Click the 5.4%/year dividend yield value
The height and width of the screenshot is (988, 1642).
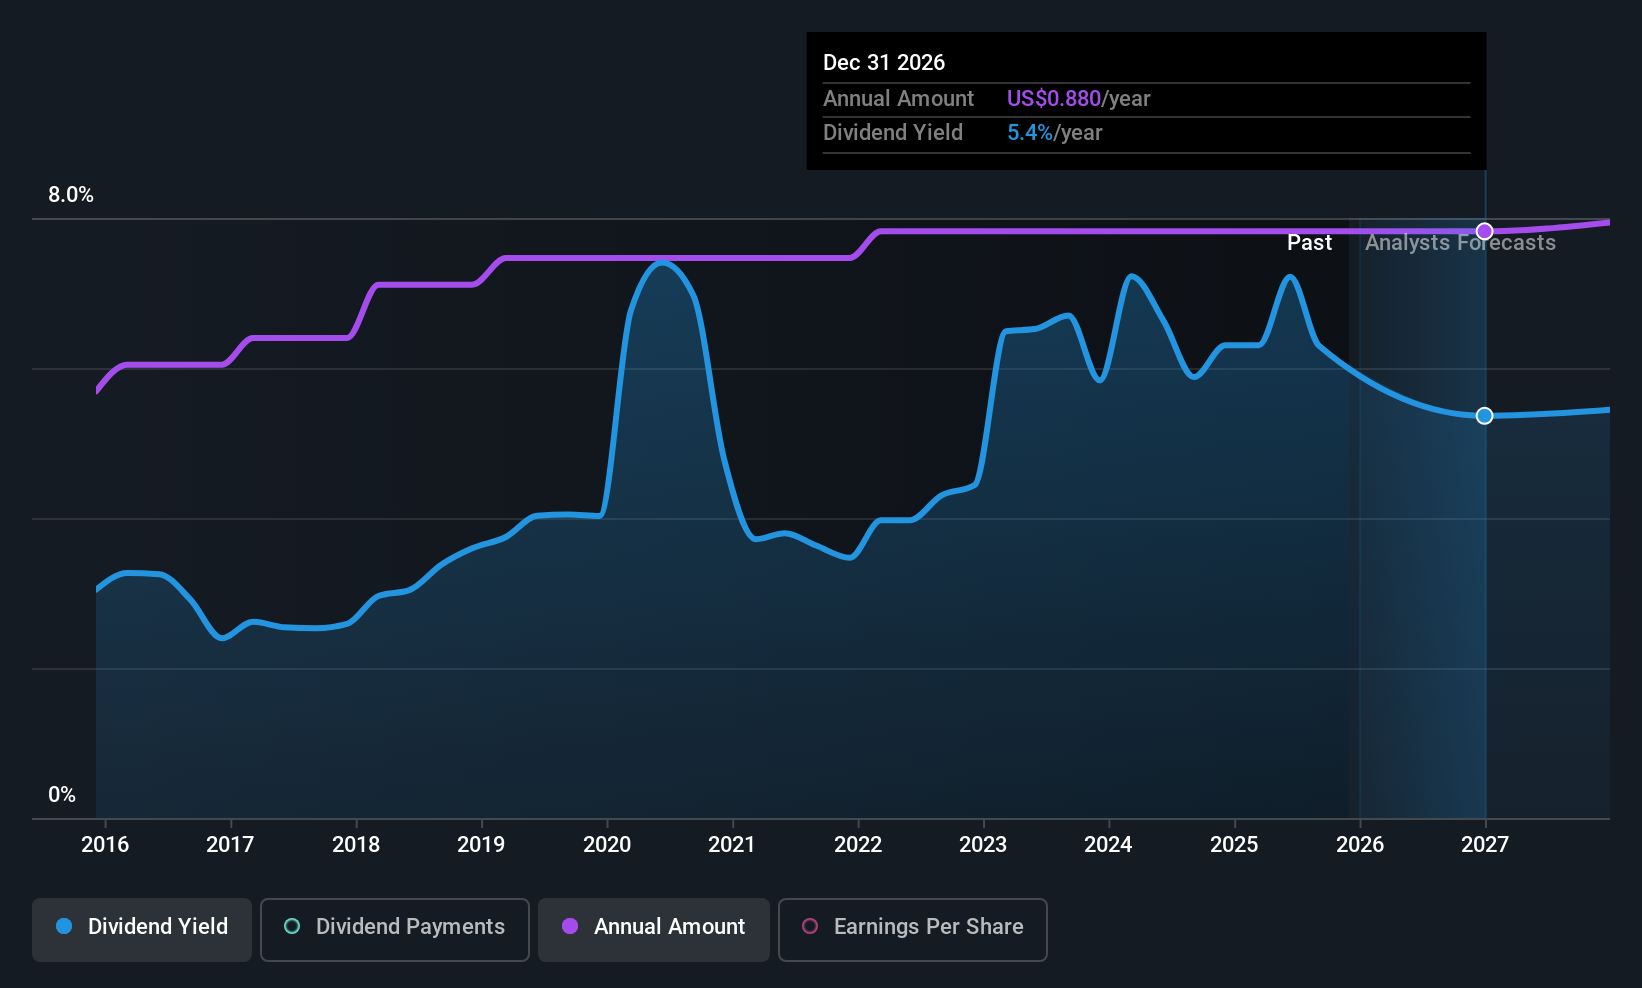coord(1055,132)
